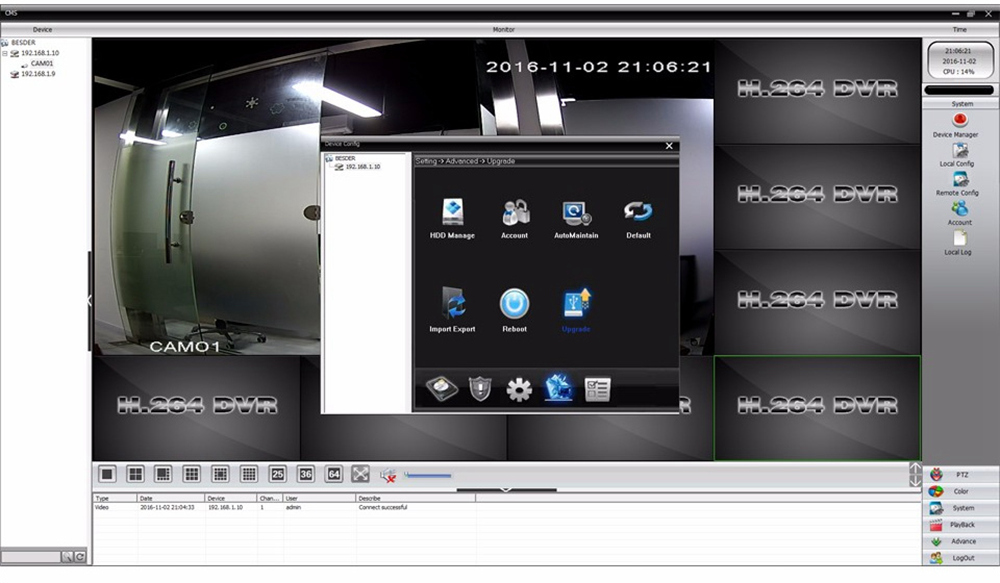Screen dimensions: 1000x583
Task: Select CAM01 in device tree
Action: click(41, 64)
